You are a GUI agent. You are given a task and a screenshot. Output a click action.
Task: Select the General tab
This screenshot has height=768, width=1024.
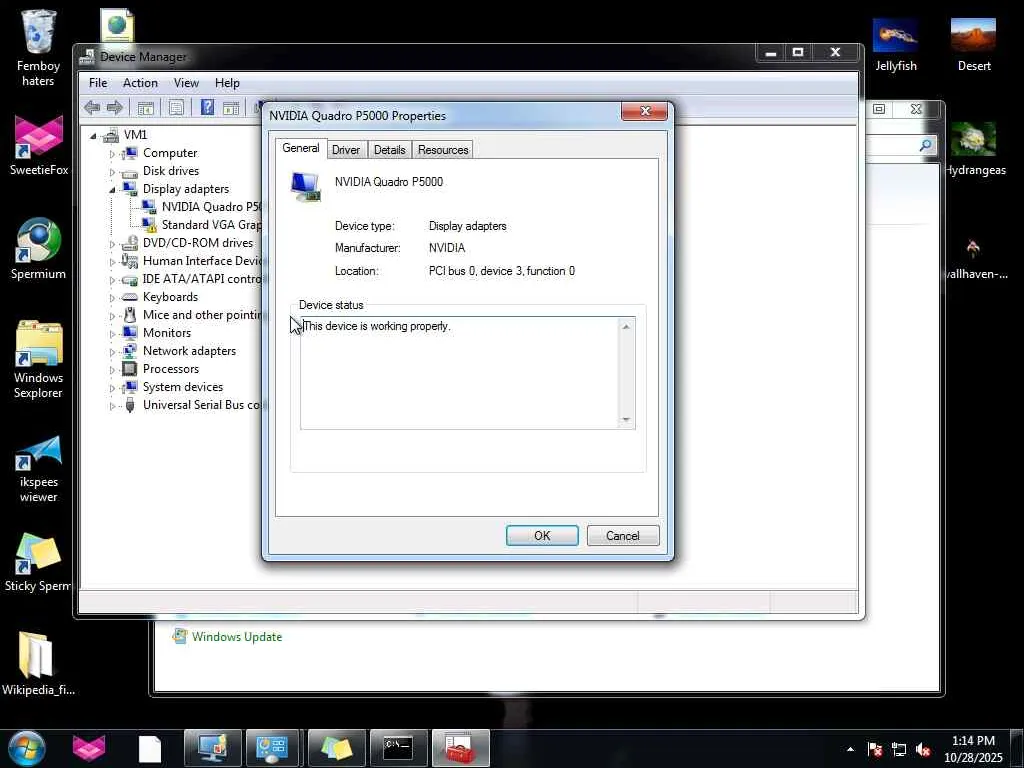pos(300,148)
